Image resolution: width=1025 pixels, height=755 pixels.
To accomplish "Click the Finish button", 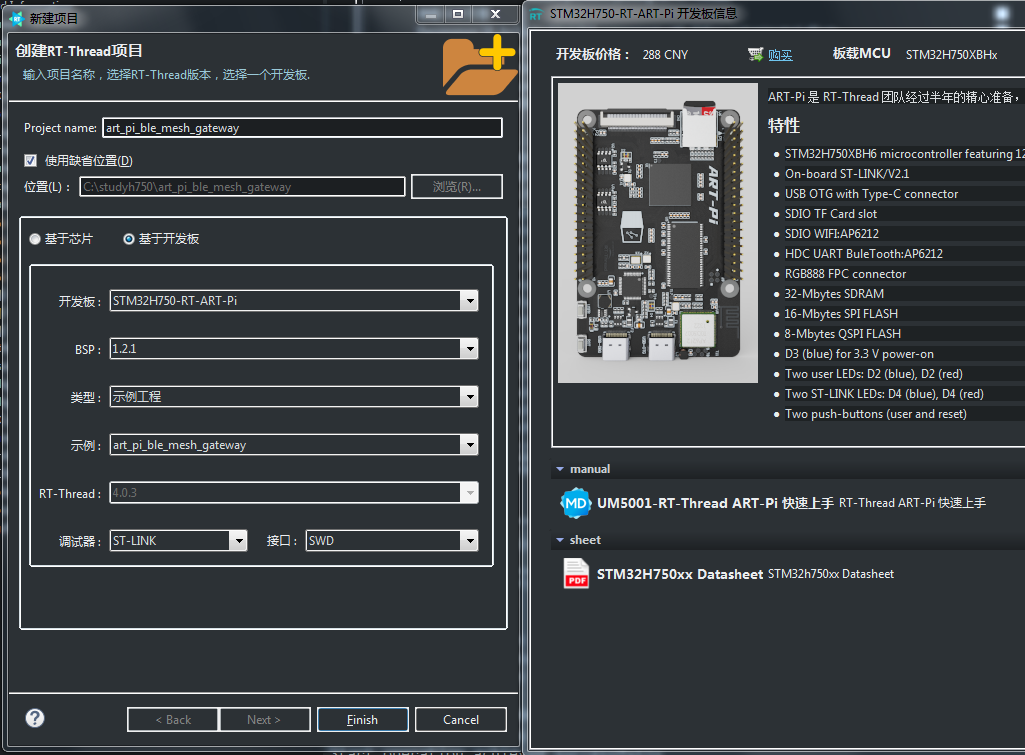I will pyautogui.click(x=362, y=719).
